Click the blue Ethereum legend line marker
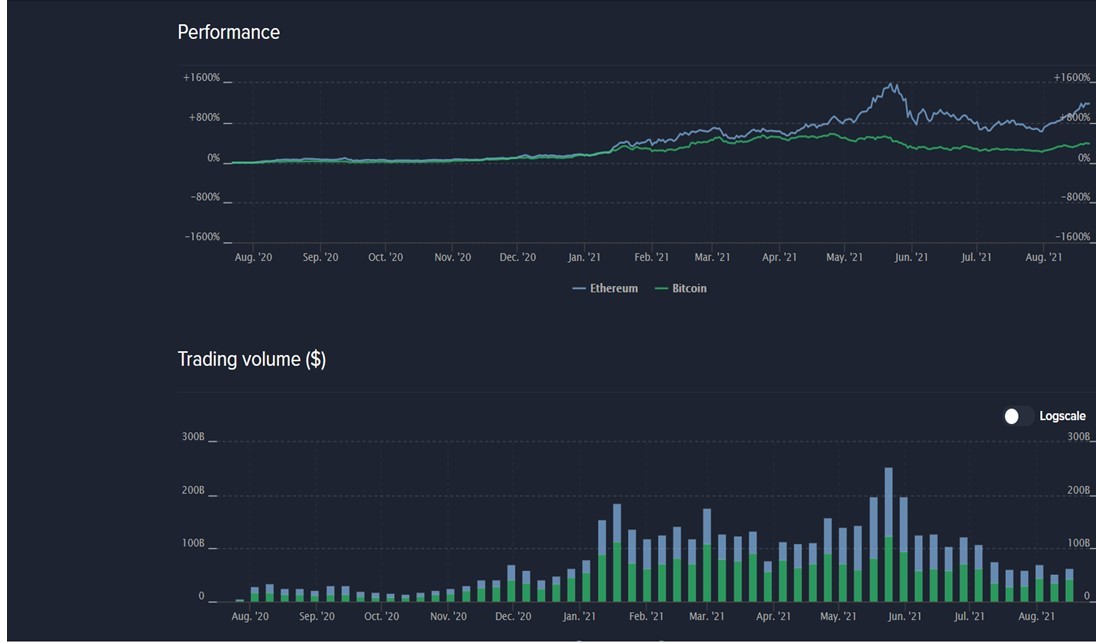 pyautogui.click(x=579, y=288)
